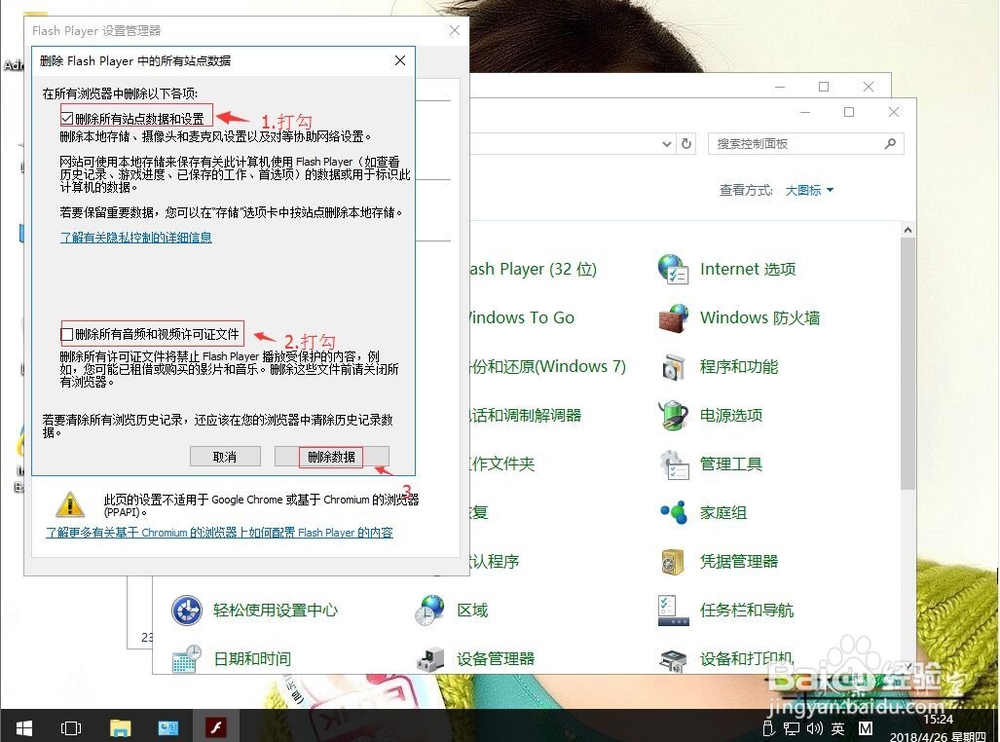The width and height of the screenshot is (1000, 742).
Task: Click the Internet 选项 globe icon
Action: [x=673, y=269]
